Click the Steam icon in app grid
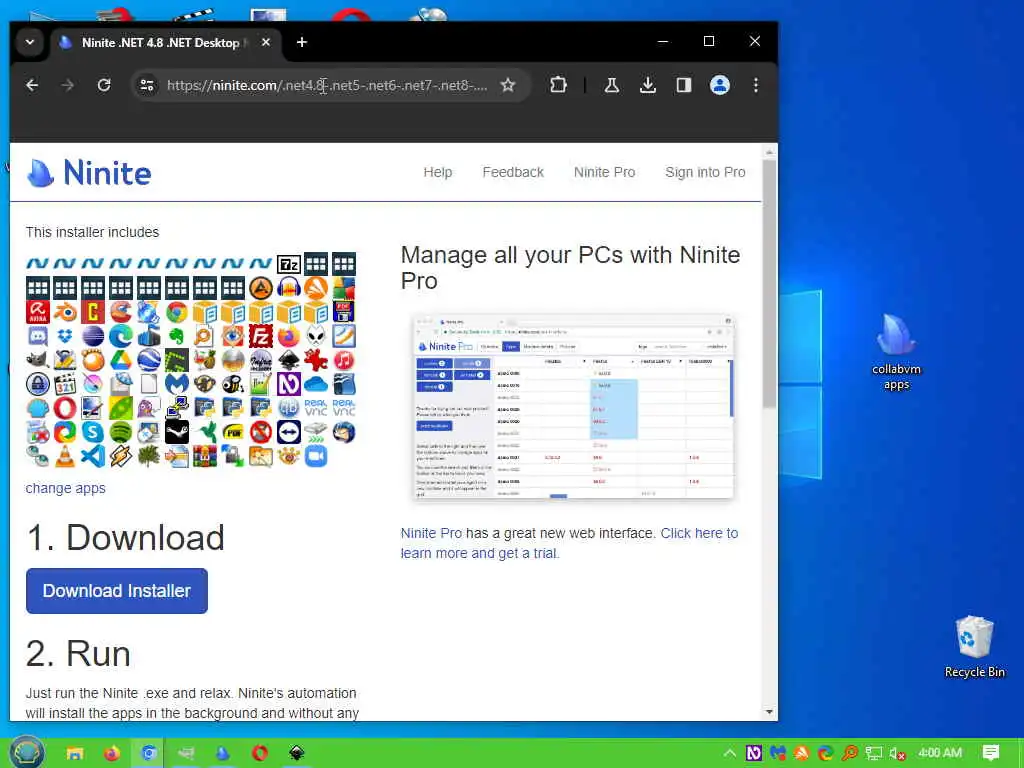The image size is (1024, 768). (176, 432)
